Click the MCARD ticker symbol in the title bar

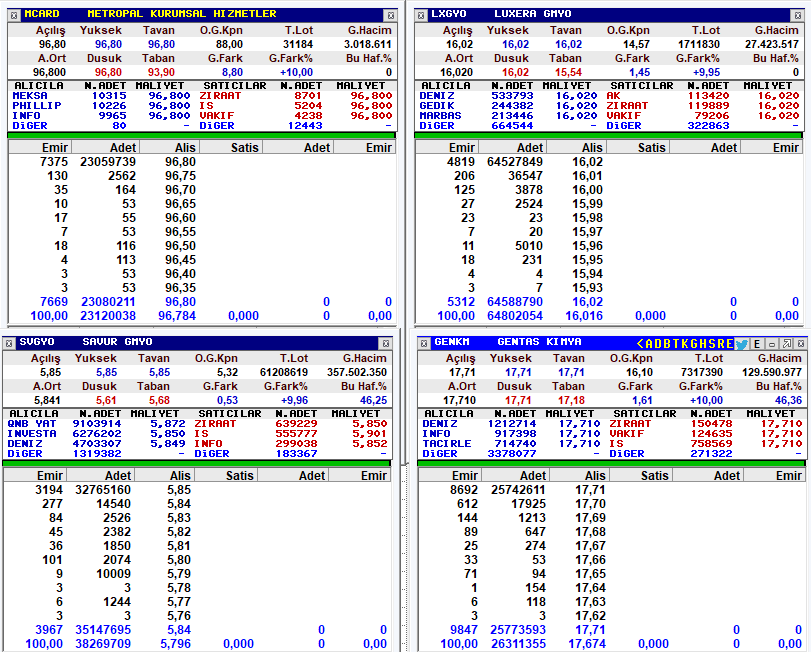pos(42,14)
